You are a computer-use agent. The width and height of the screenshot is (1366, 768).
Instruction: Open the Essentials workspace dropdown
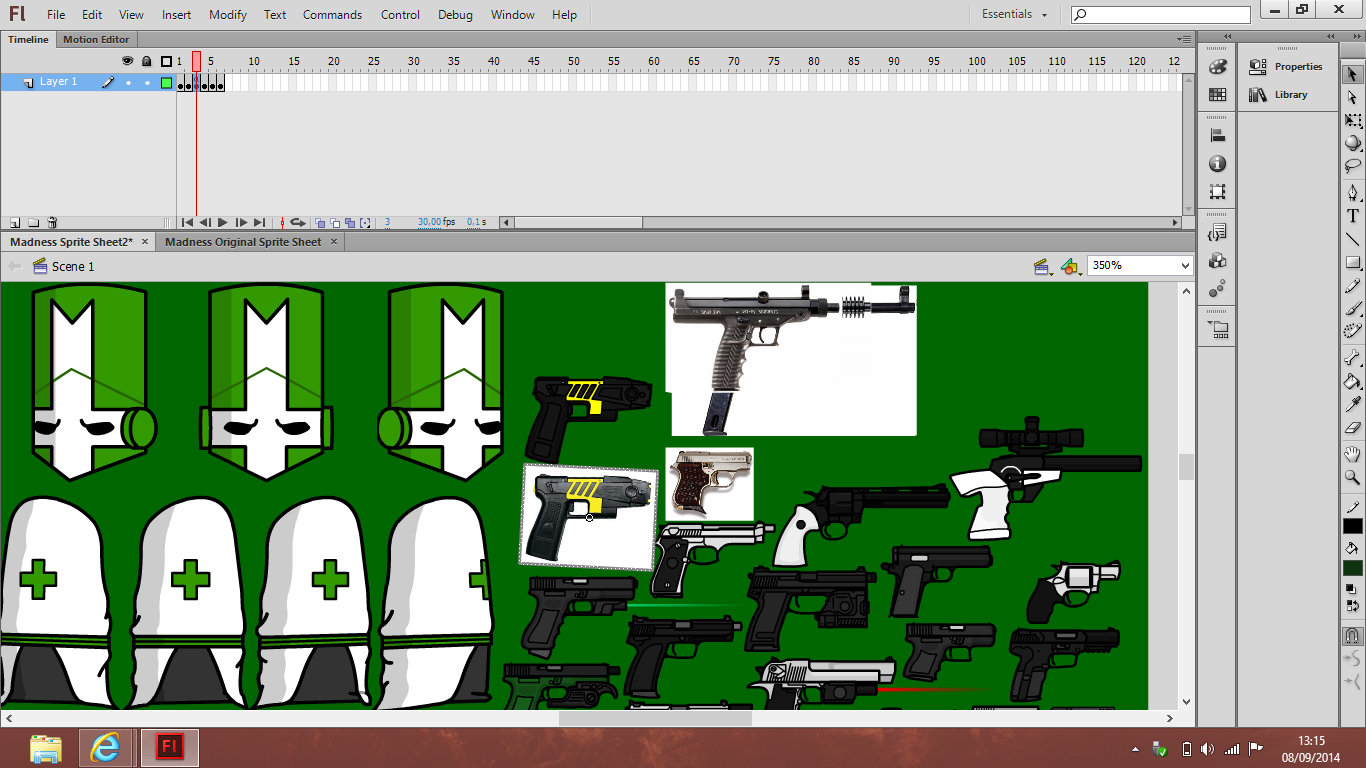coord(1014,15)
